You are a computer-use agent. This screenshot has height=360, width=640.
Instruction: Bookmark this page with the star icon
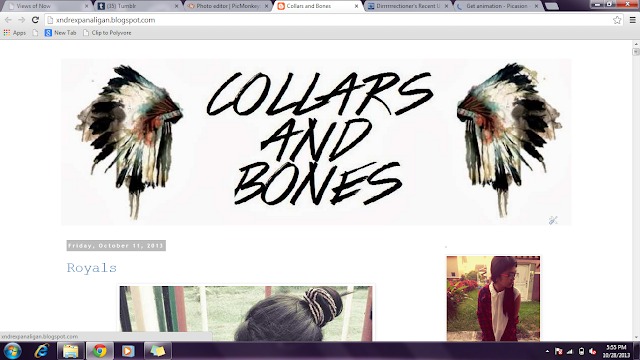[x=617, y=20]
